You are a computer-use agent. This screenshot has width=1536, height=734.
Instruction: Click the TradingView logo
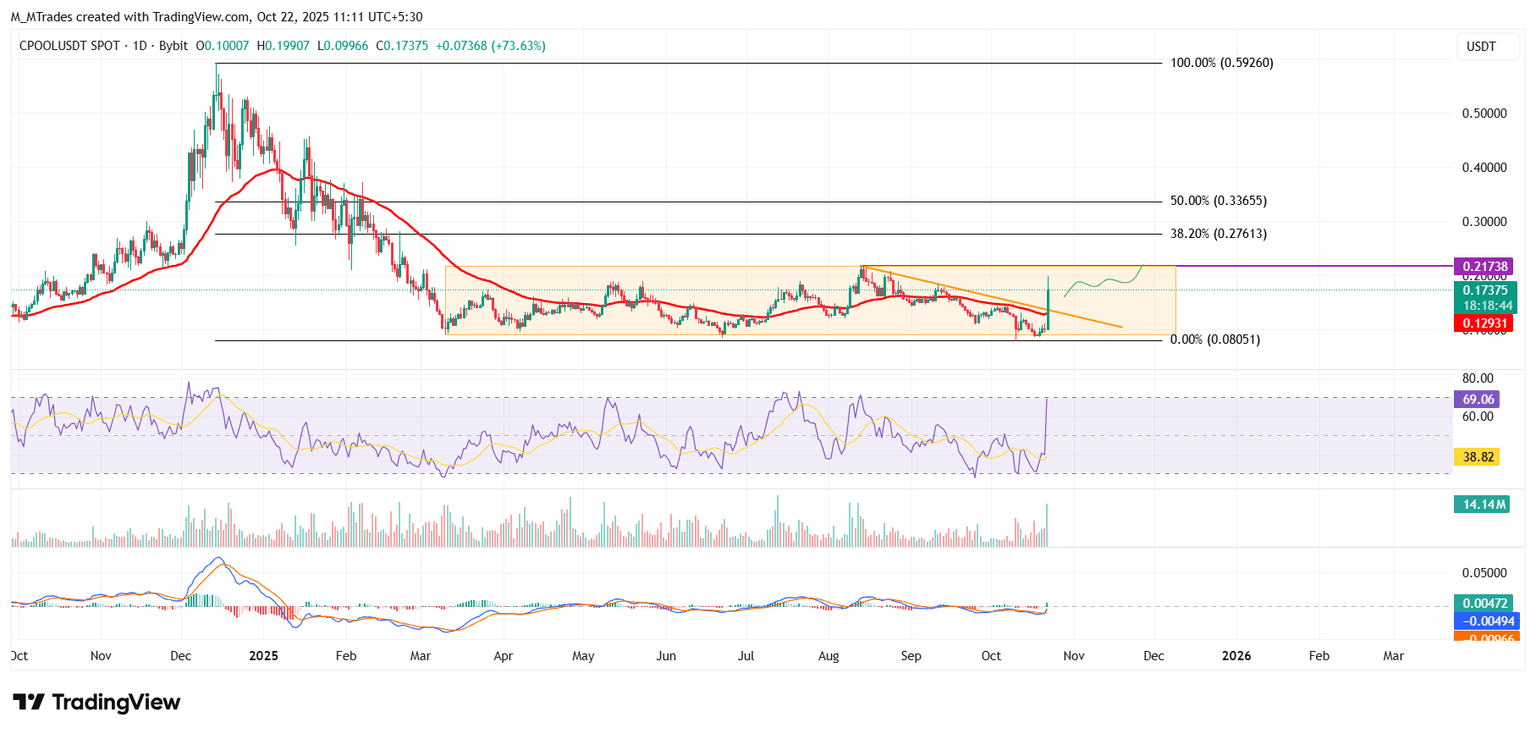[x=95, y=702]
